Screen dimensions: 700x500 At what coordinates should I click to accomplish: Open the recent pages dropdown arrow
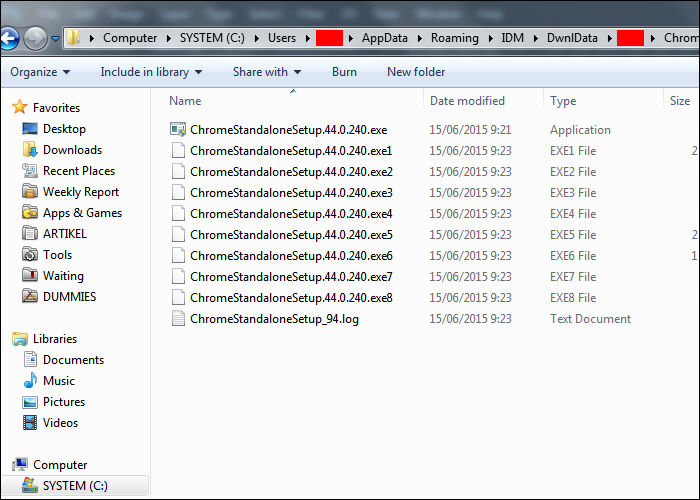pos(55,39)
